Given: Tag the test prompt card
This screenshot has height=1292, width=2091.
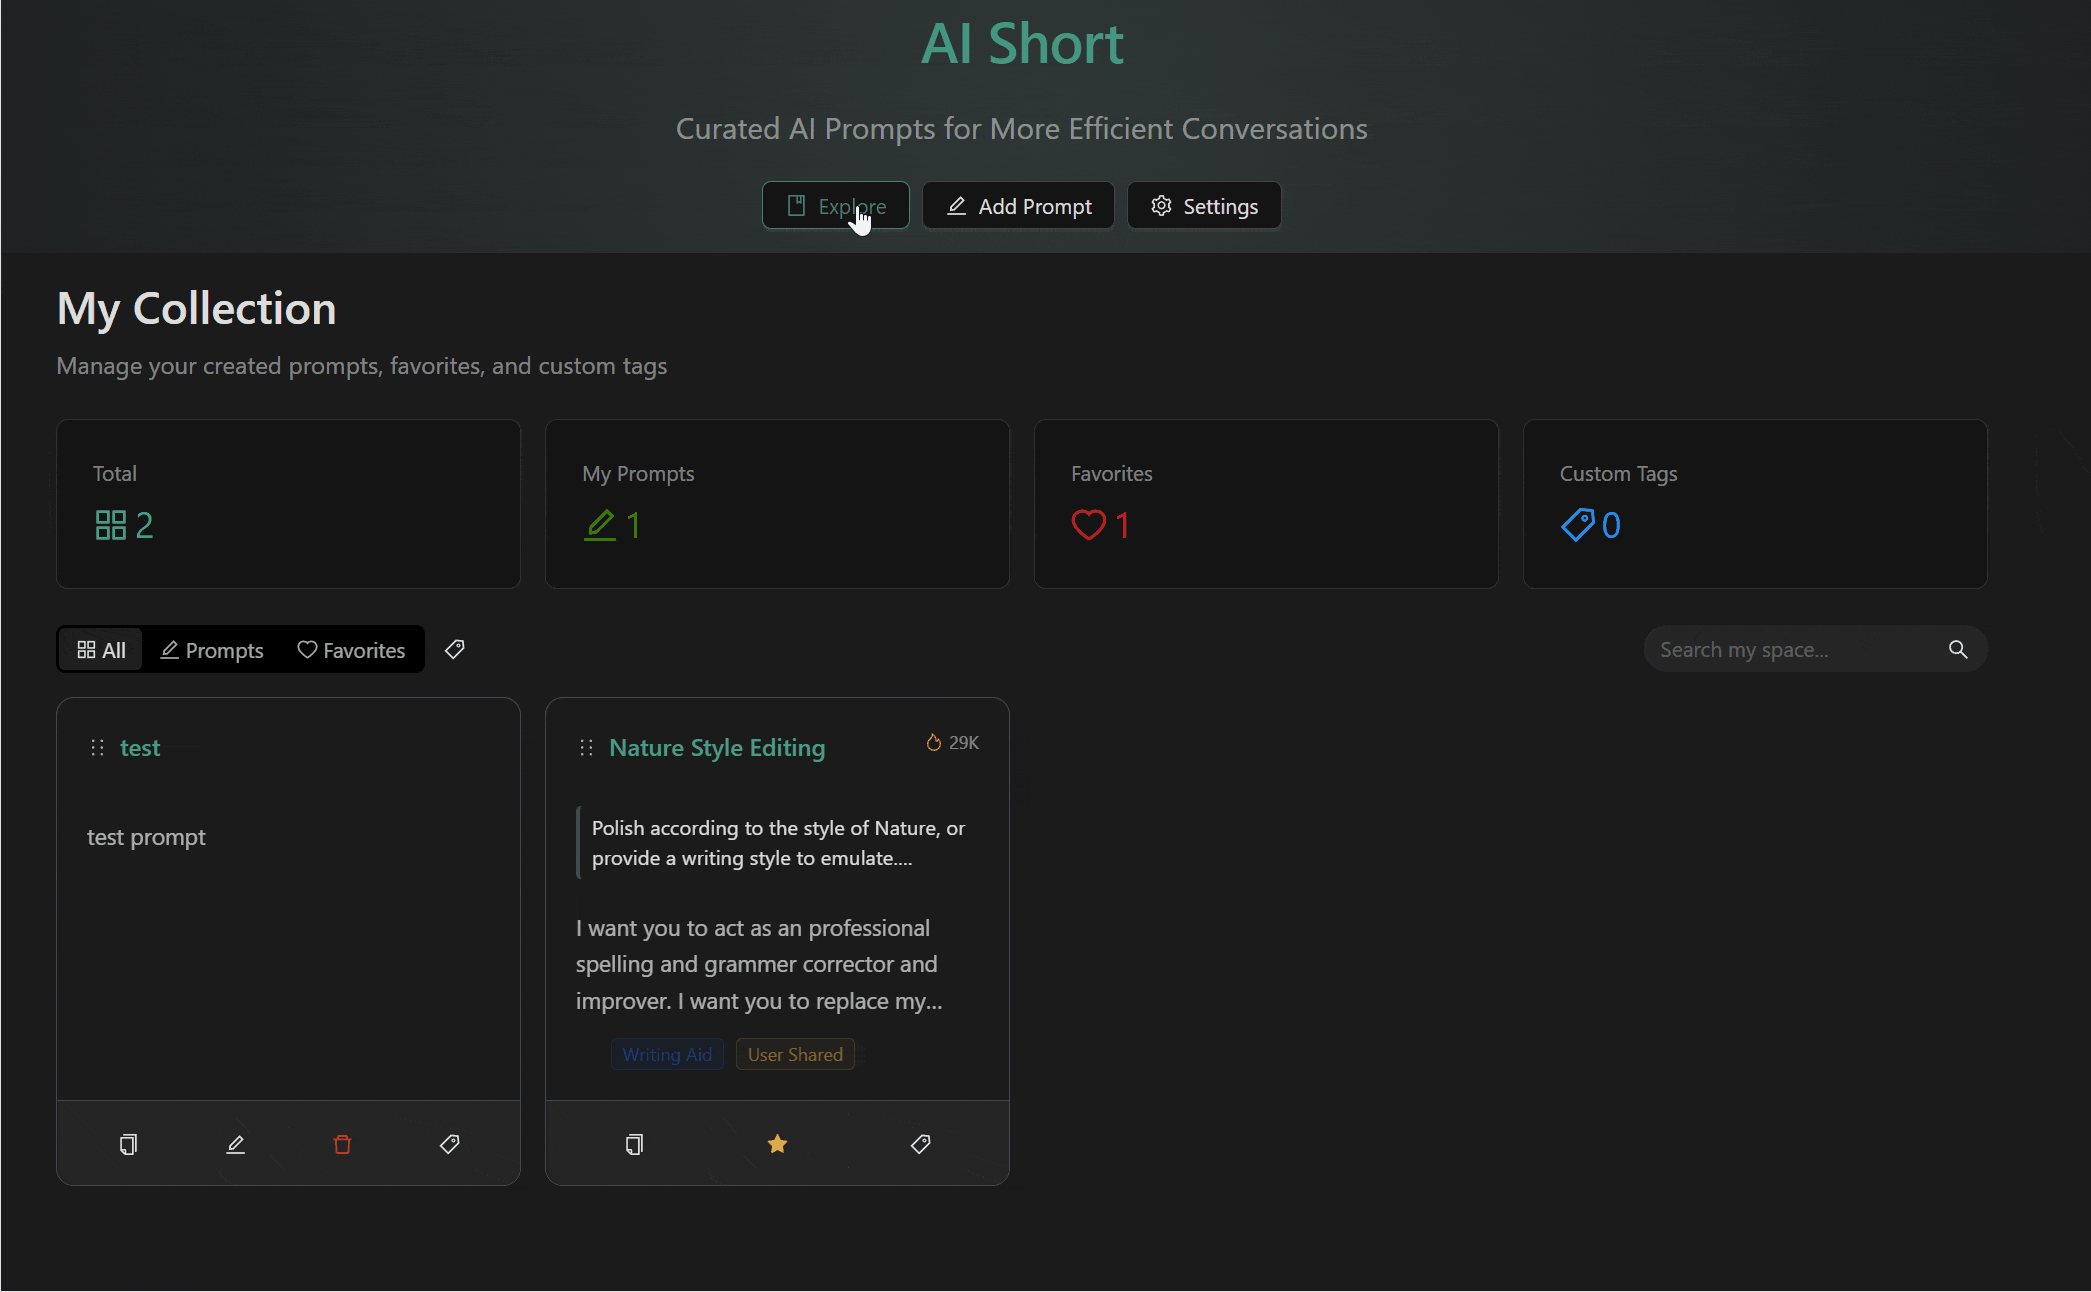Looking at the screenshot, I should point(450,1144).
